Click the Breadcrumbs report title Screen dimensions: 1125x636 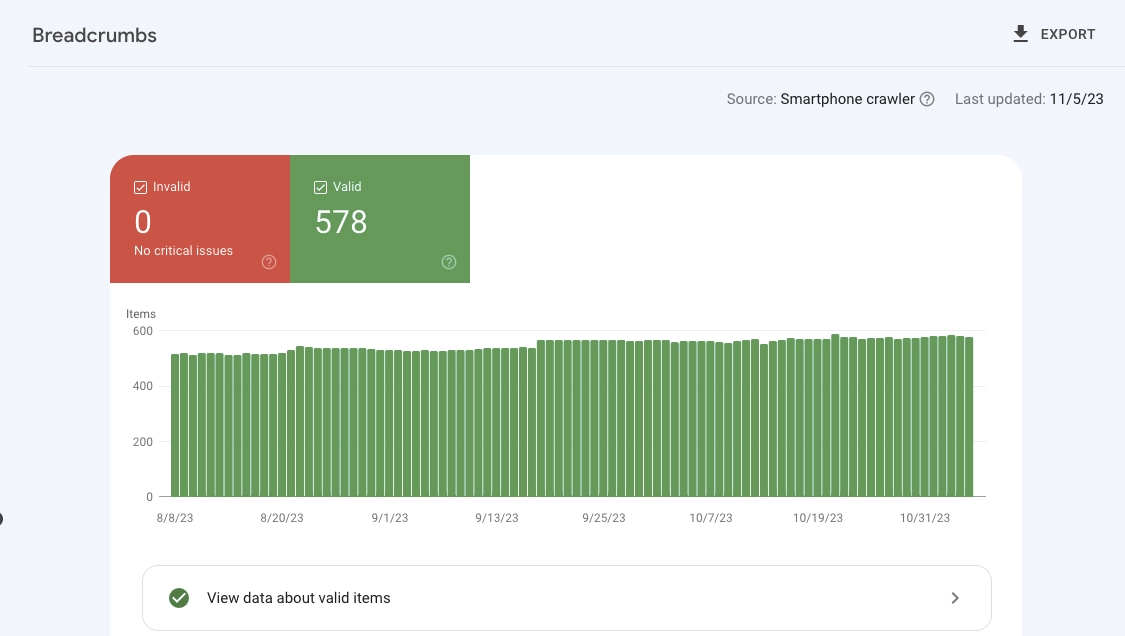tap(94, 35)
